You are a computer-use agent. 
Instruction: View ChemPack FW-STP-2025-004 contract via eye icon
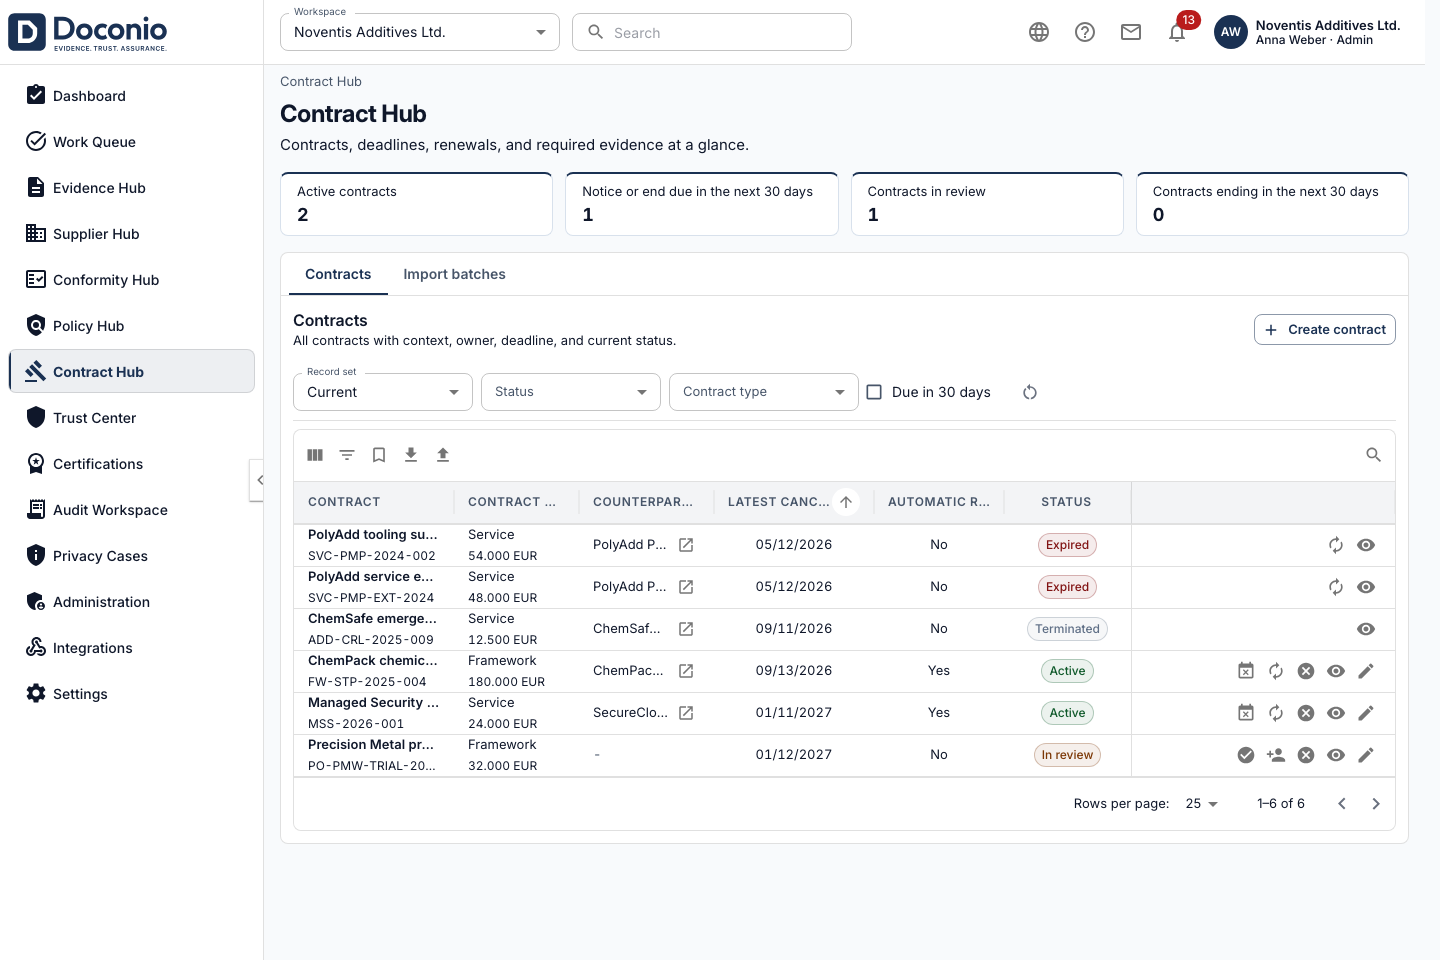point(1336,671)
